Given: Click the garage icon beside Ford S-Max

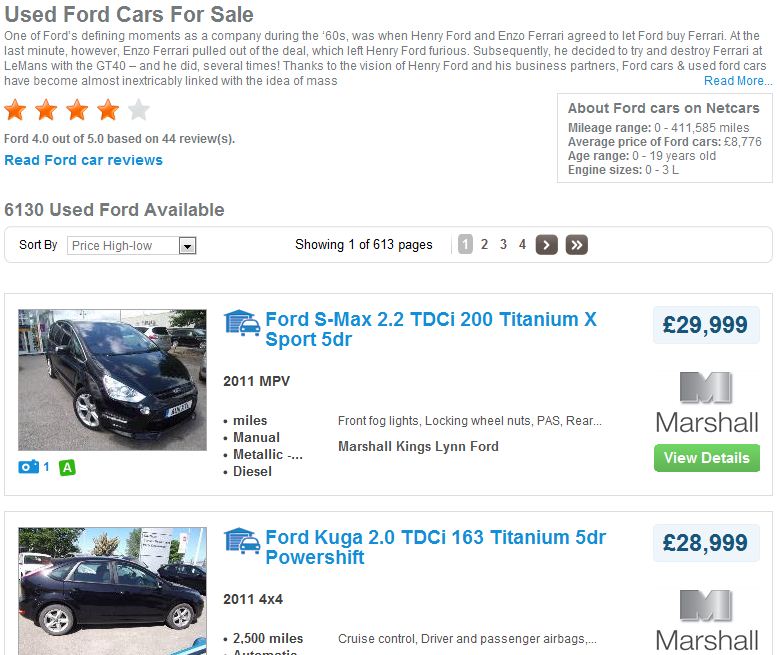Looking at the screenshot, I should click(242, 323).
